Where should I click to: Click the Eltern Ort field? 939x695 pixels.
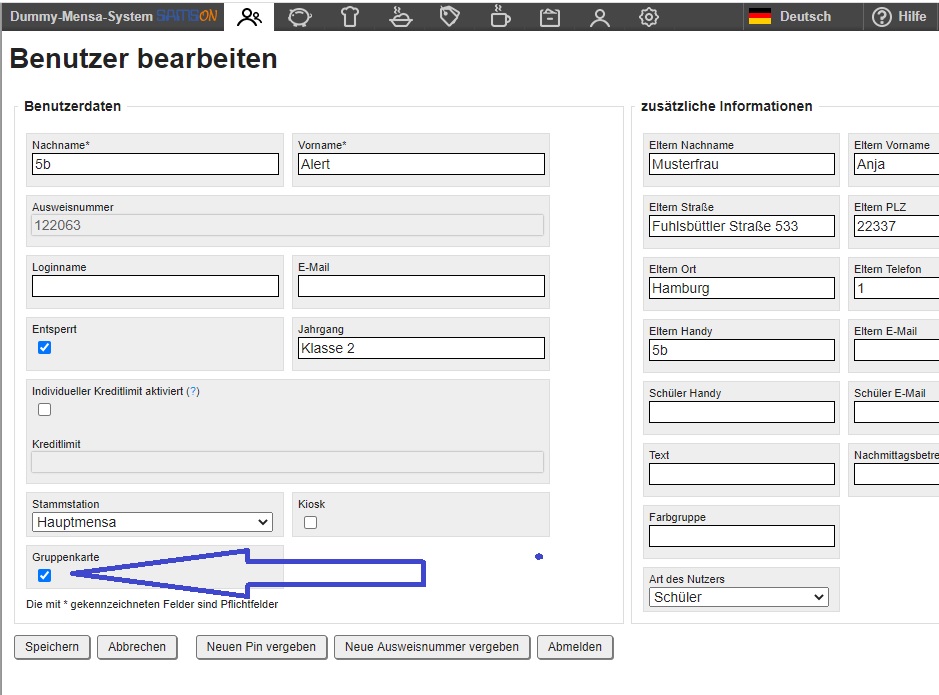click(741, 288)
